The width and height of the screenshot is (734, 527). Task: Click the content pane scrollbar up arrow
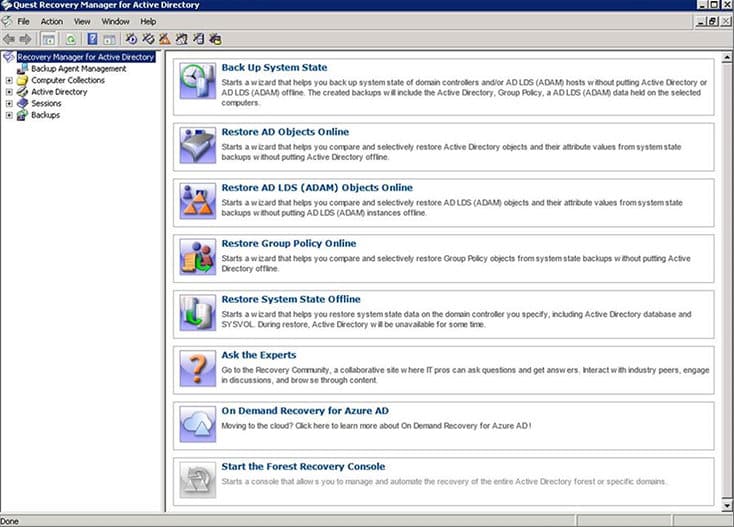(727, 58)
